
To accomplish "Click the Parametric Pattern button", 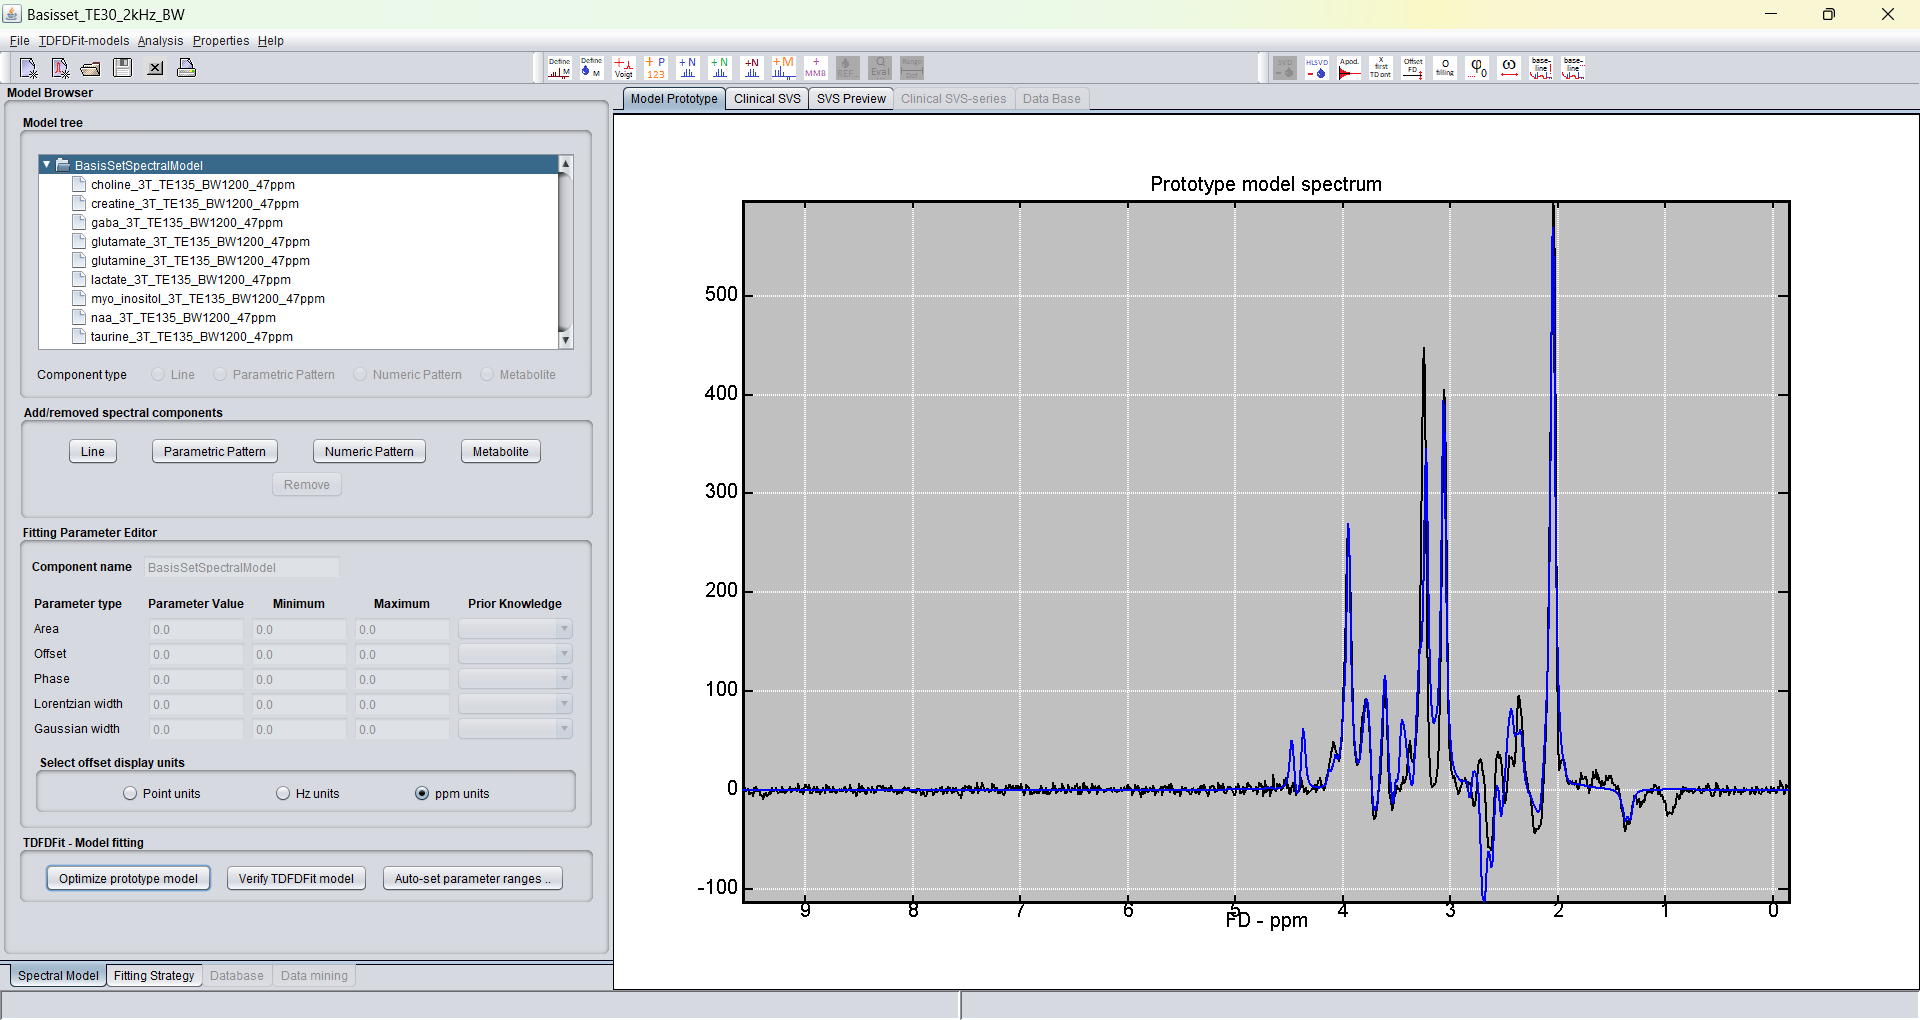I will [215, 452].
